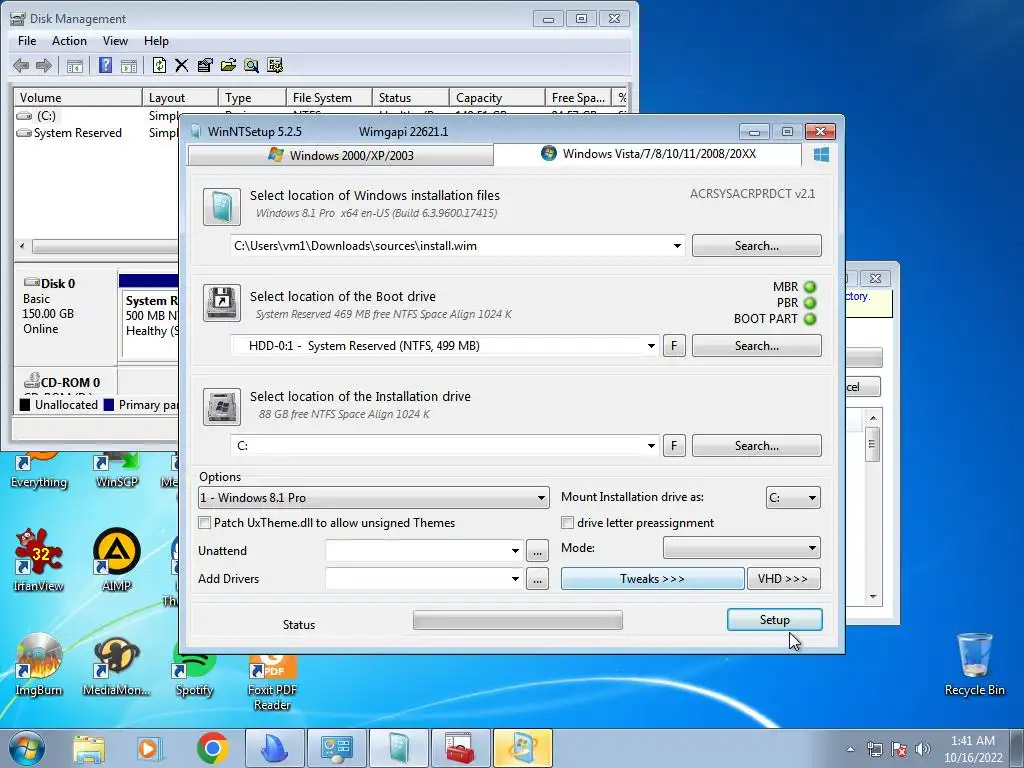Click the browse button beside Unattend
The height and width of the screenshot is (768, 1024).
pyautogui.click(x=537, y=551)
